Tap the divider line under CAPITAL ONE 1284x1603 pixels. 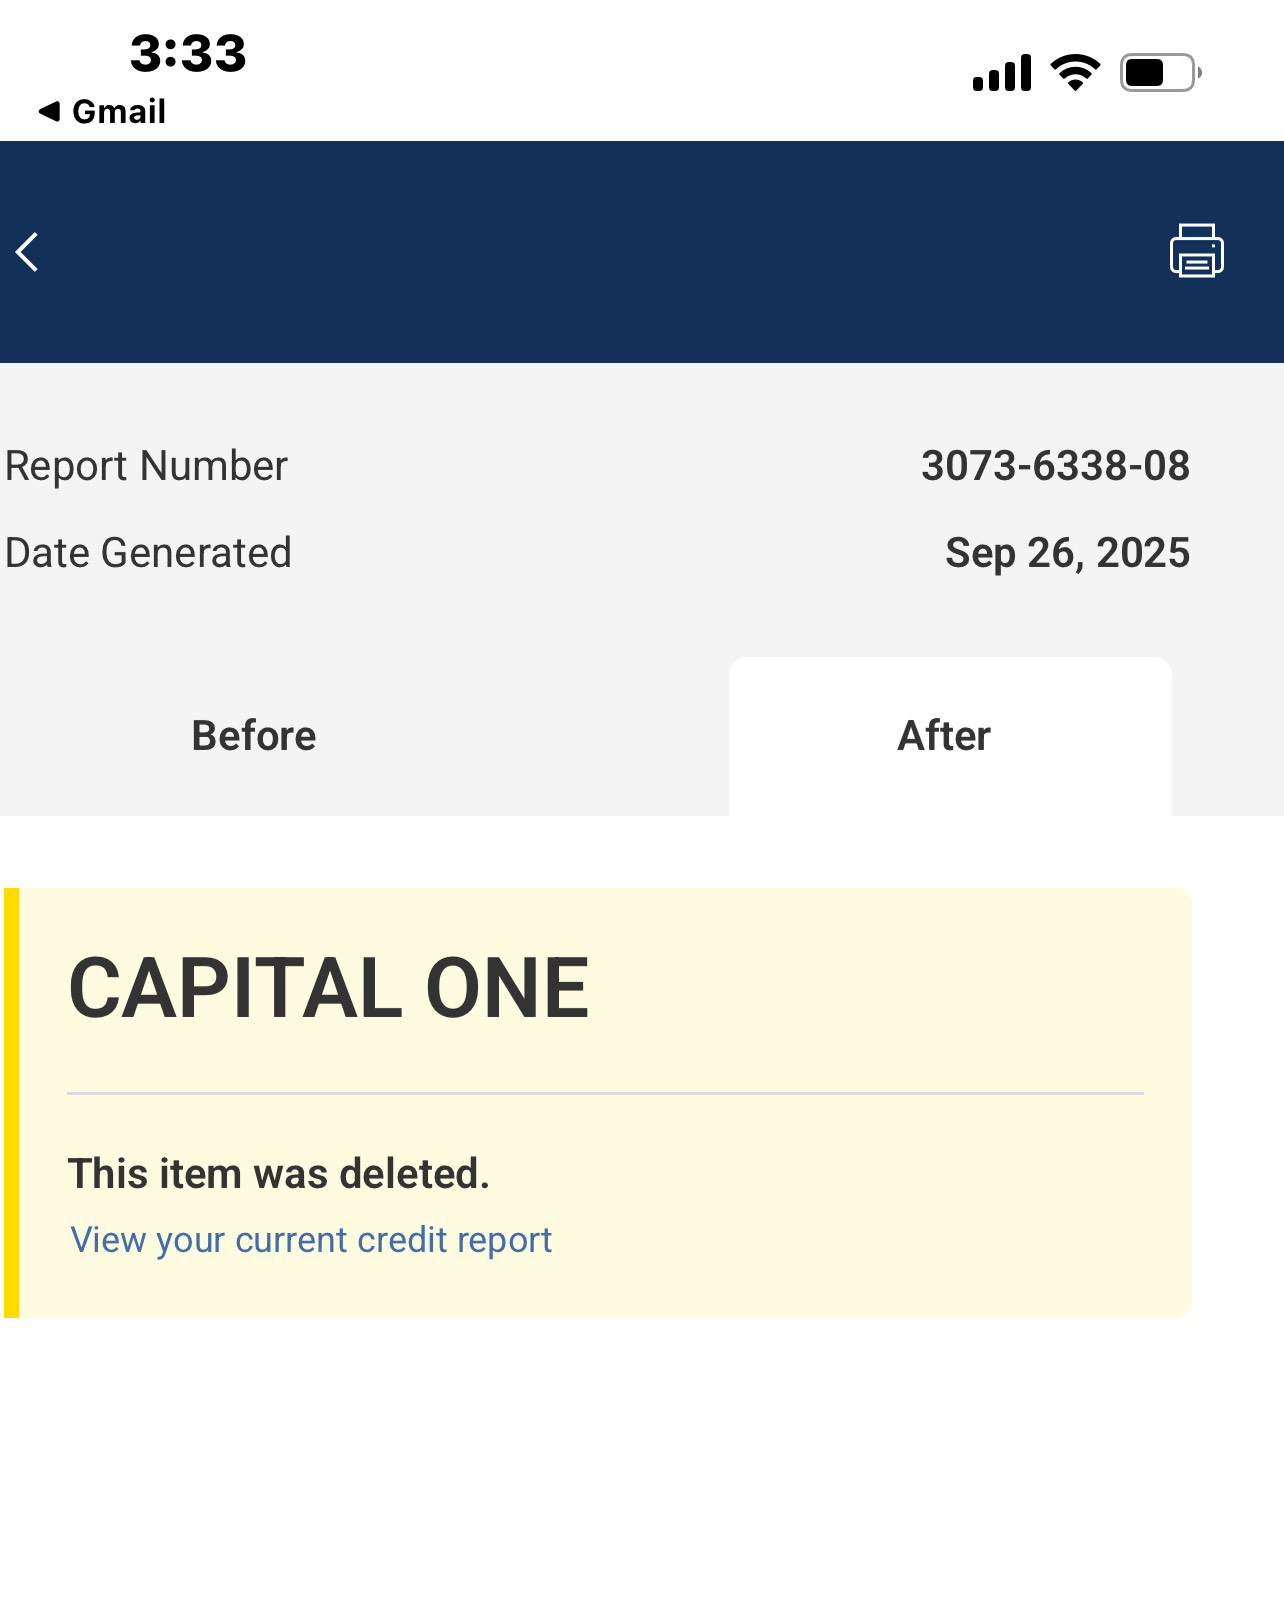click(605, 1093)
